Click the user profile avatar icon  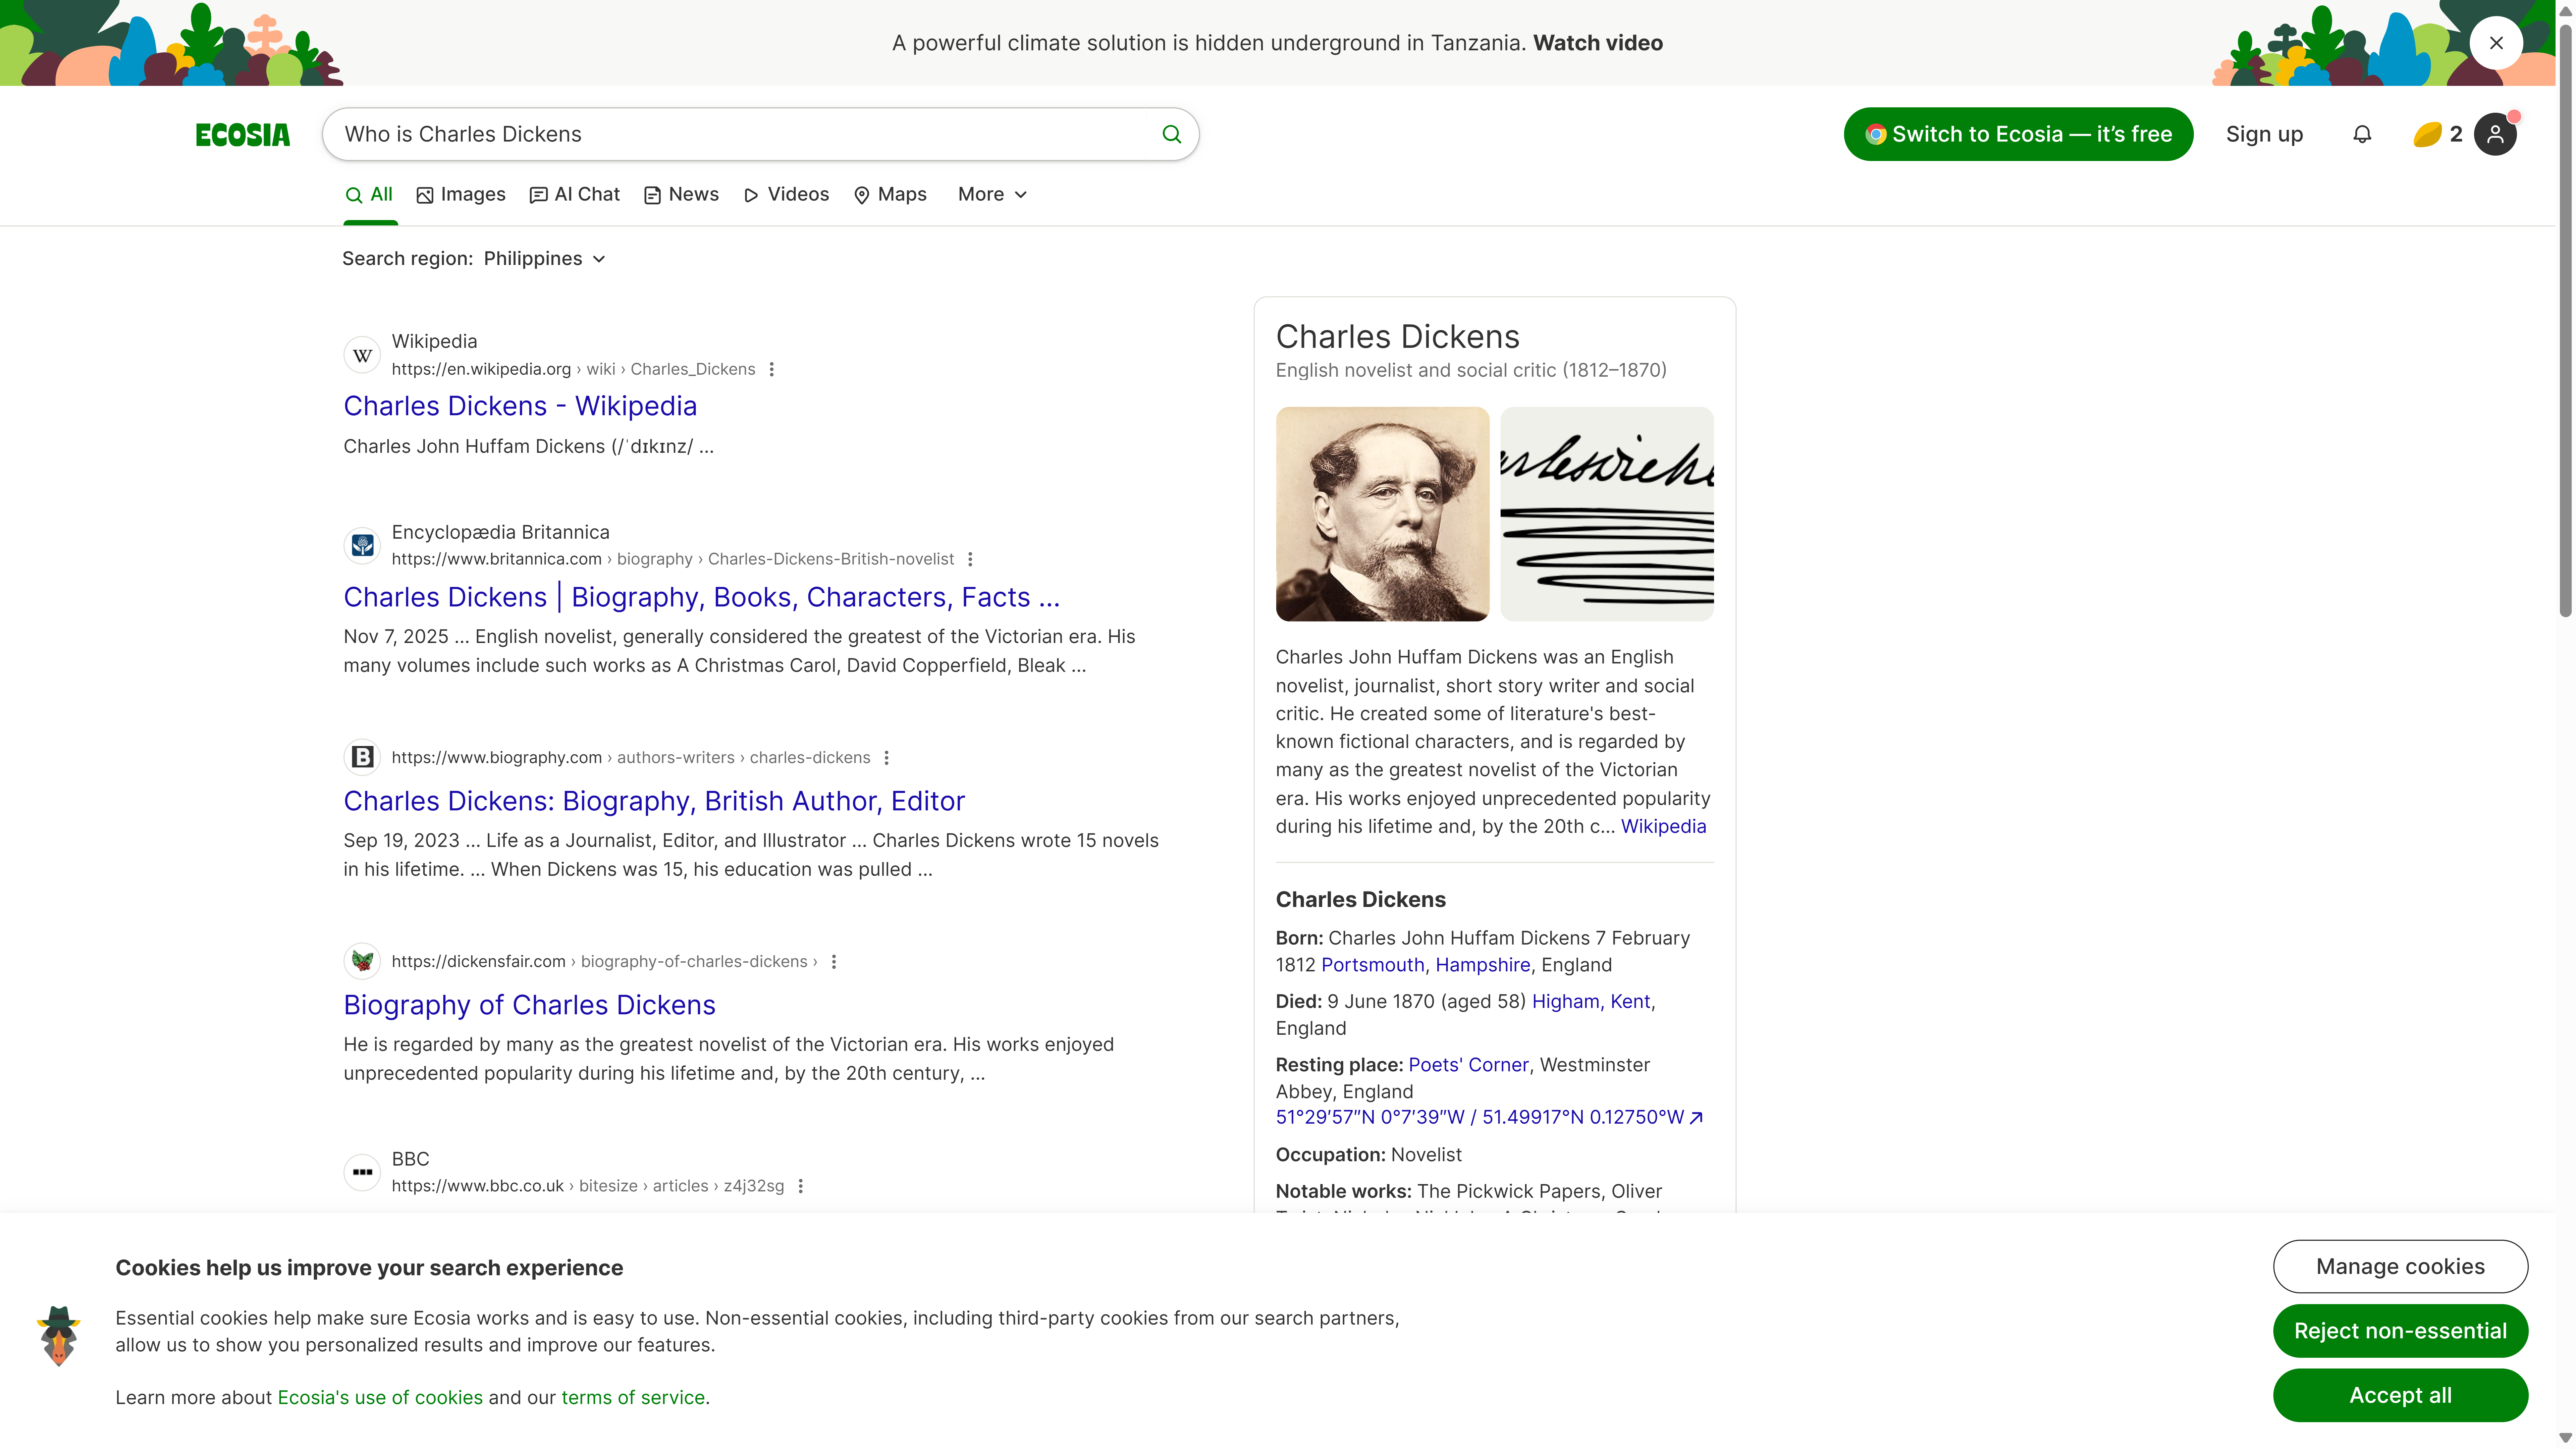coord(2495,134)
